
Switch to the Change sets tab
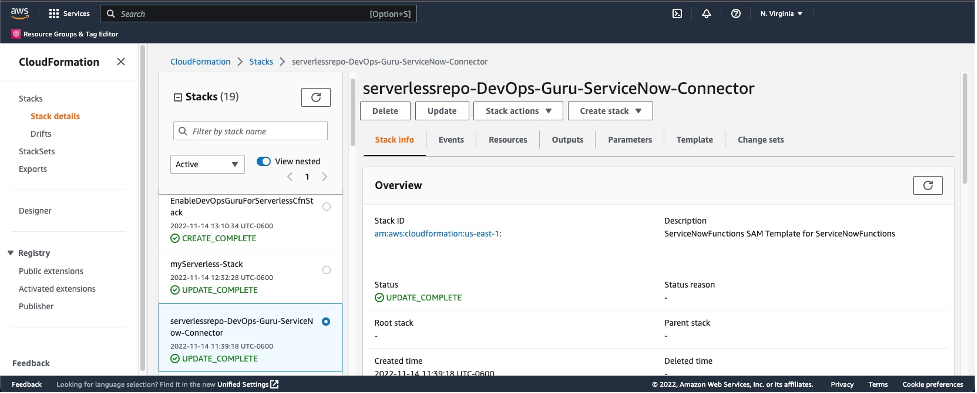[761, 140]
